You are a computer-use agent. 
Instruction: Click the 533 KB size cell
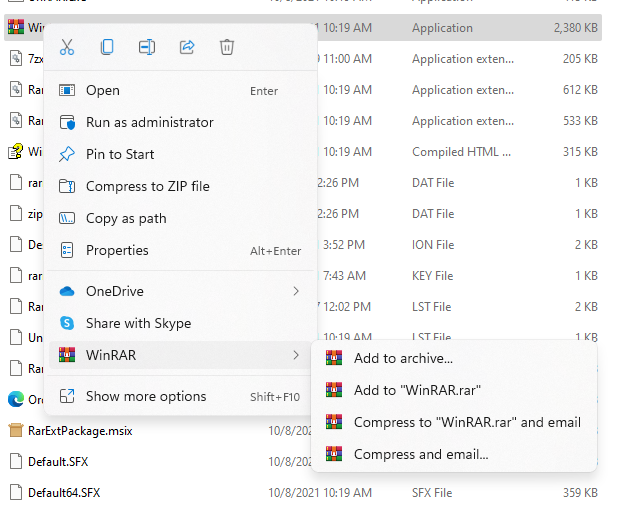(580, 121)
